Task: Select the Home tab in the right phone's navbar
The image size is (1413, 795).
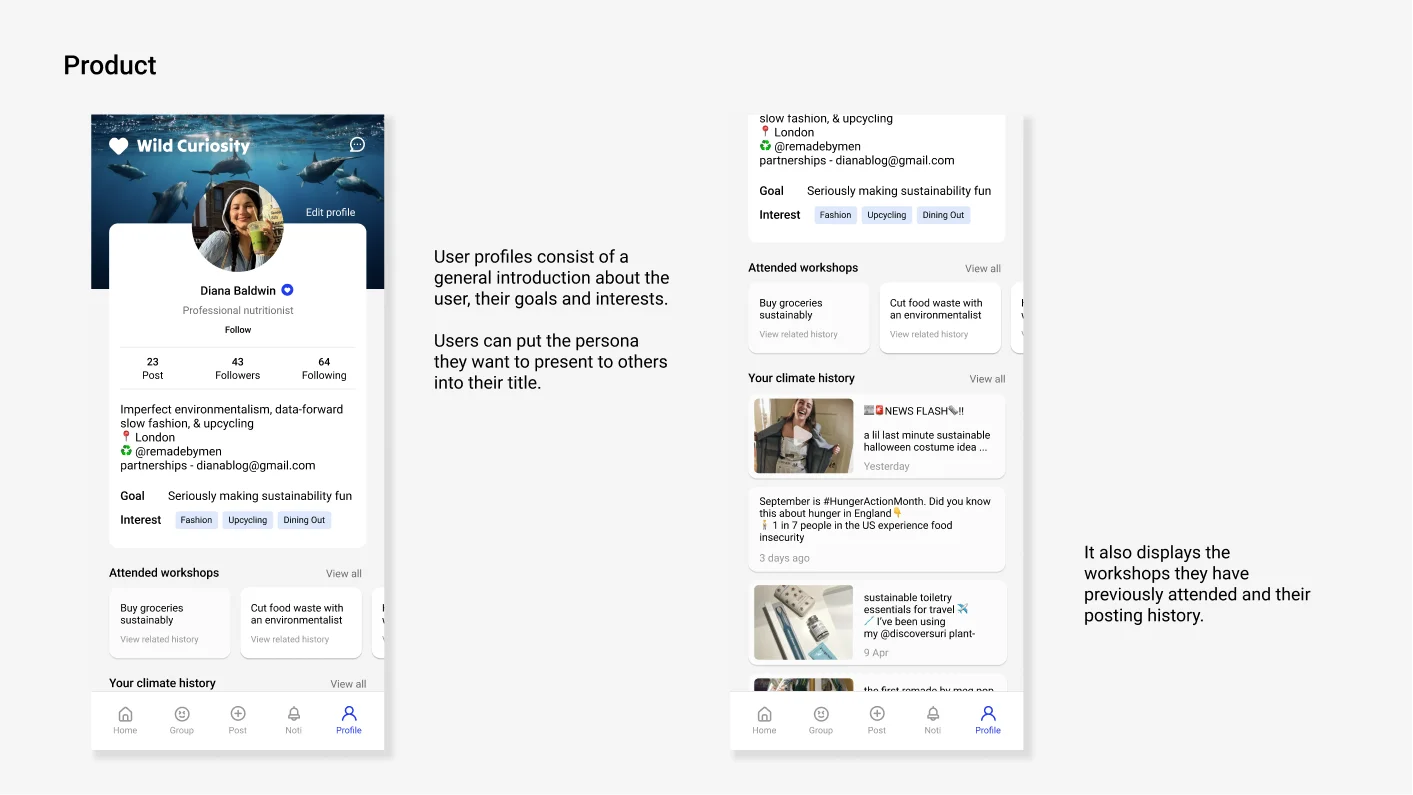Action: coord(764,720)
